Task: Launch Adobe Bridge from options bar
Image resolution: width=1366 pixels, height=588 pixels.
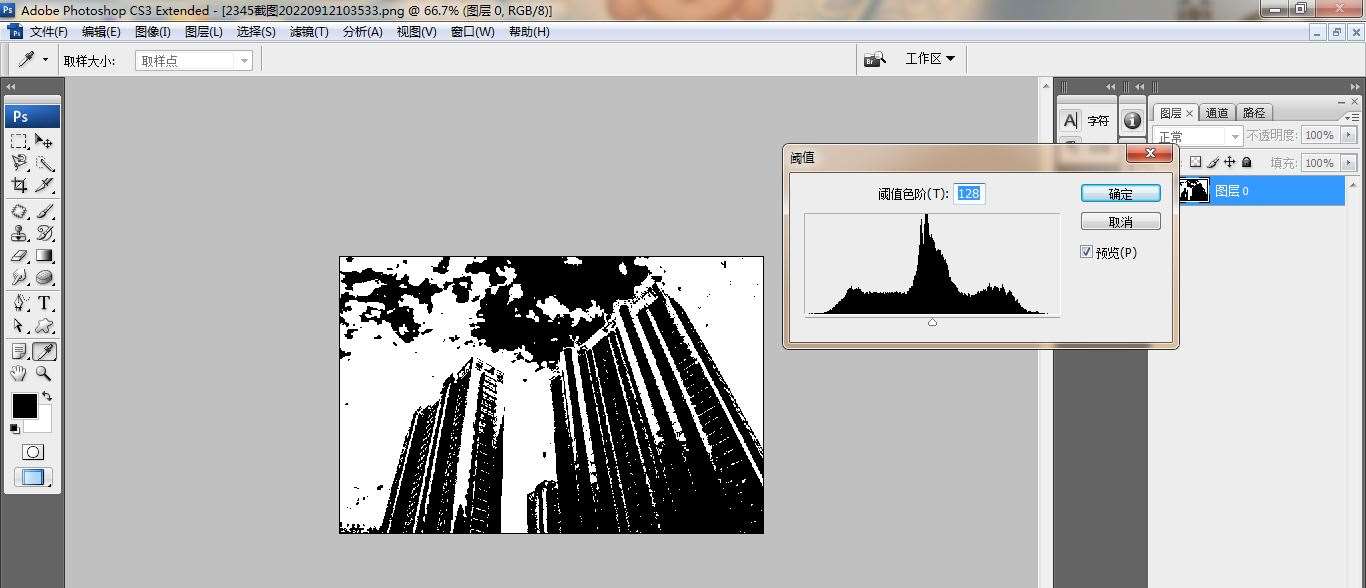Action: (x=875, y=60)
